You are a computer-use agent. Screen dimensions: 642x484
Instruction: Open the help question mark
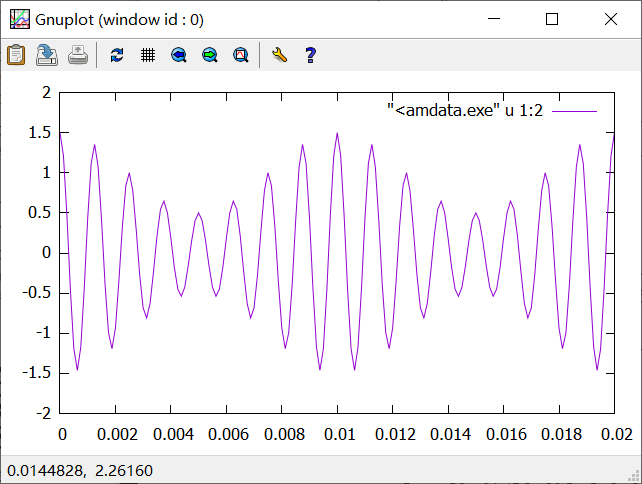(x=310, y=55)
